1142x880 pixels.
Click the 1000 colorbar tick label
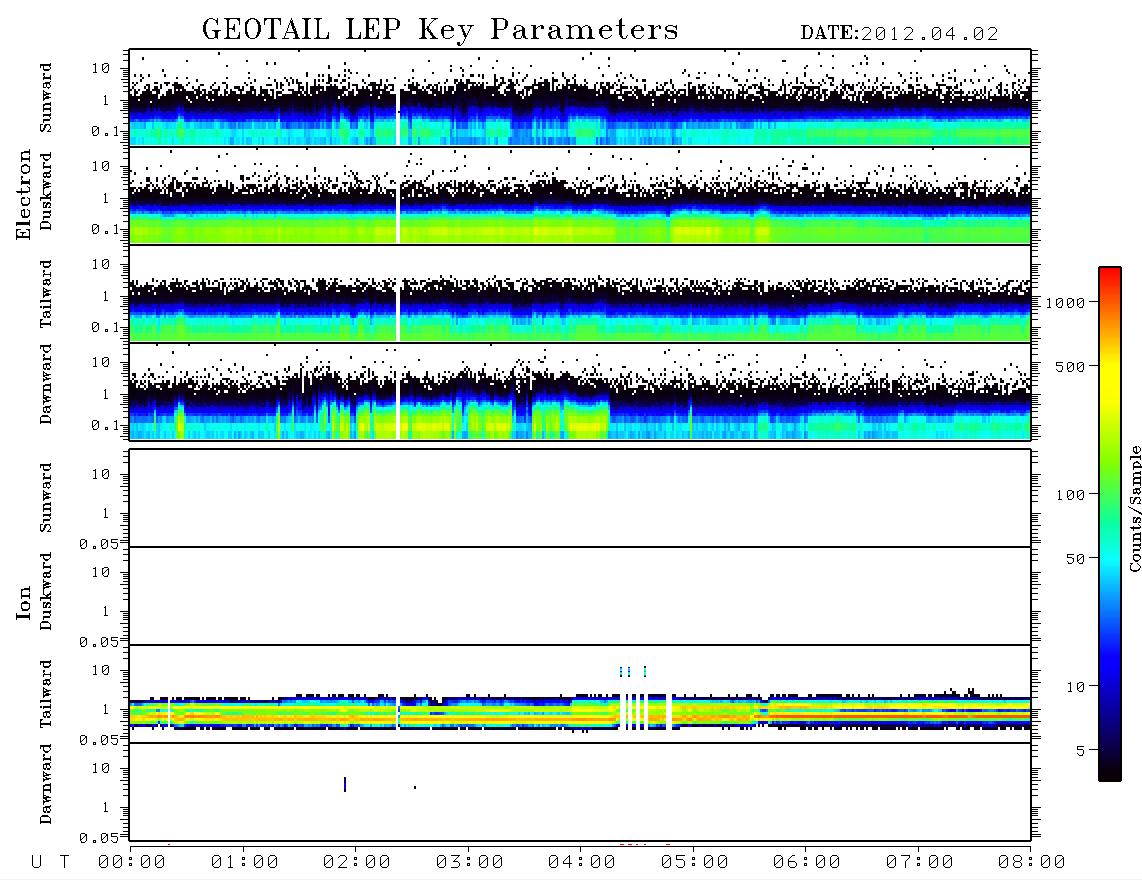coord(1066,303)
